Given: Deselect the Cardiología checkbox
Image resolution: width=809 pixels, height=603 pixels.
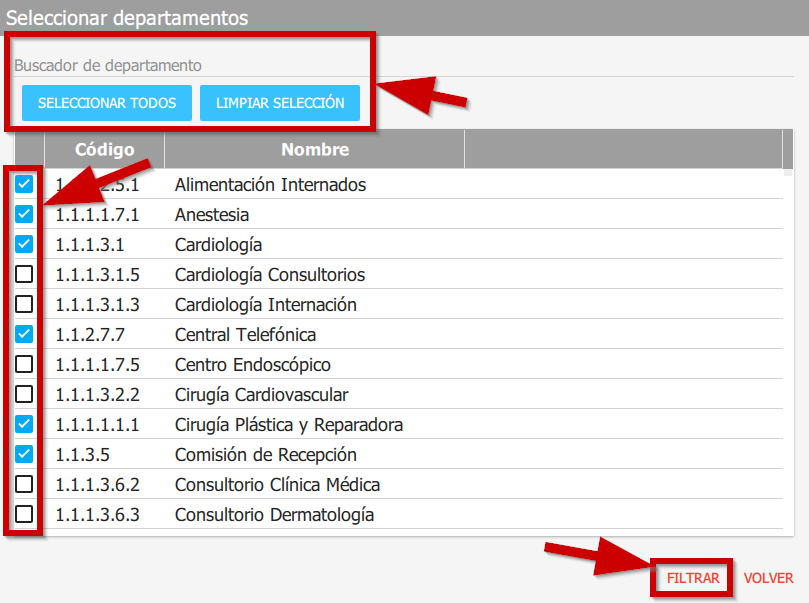Looking at the screenshot, I should (x=24, y=244).
